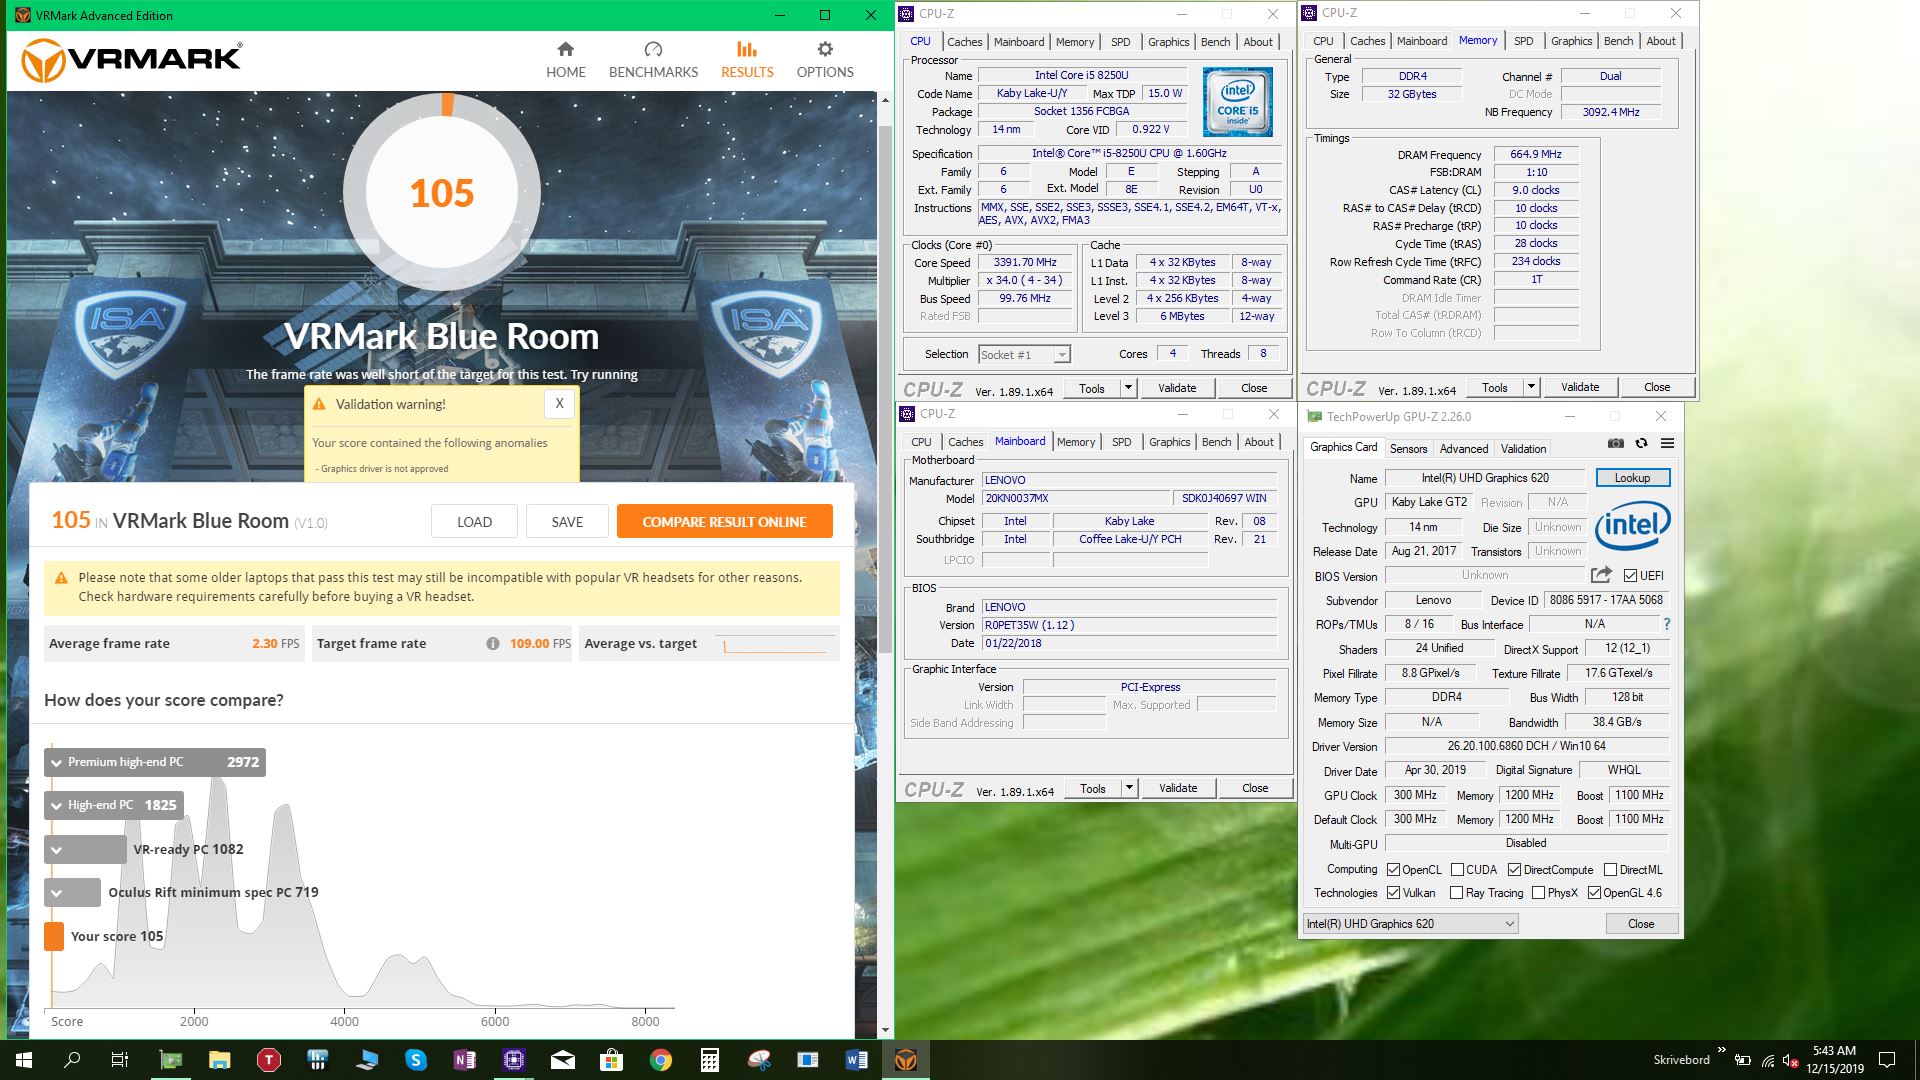Viewport: 1920px width, 1080px height.
Task: Open Caches tab in the Mainboard CPU-Z window
Action: click(965, 442)
